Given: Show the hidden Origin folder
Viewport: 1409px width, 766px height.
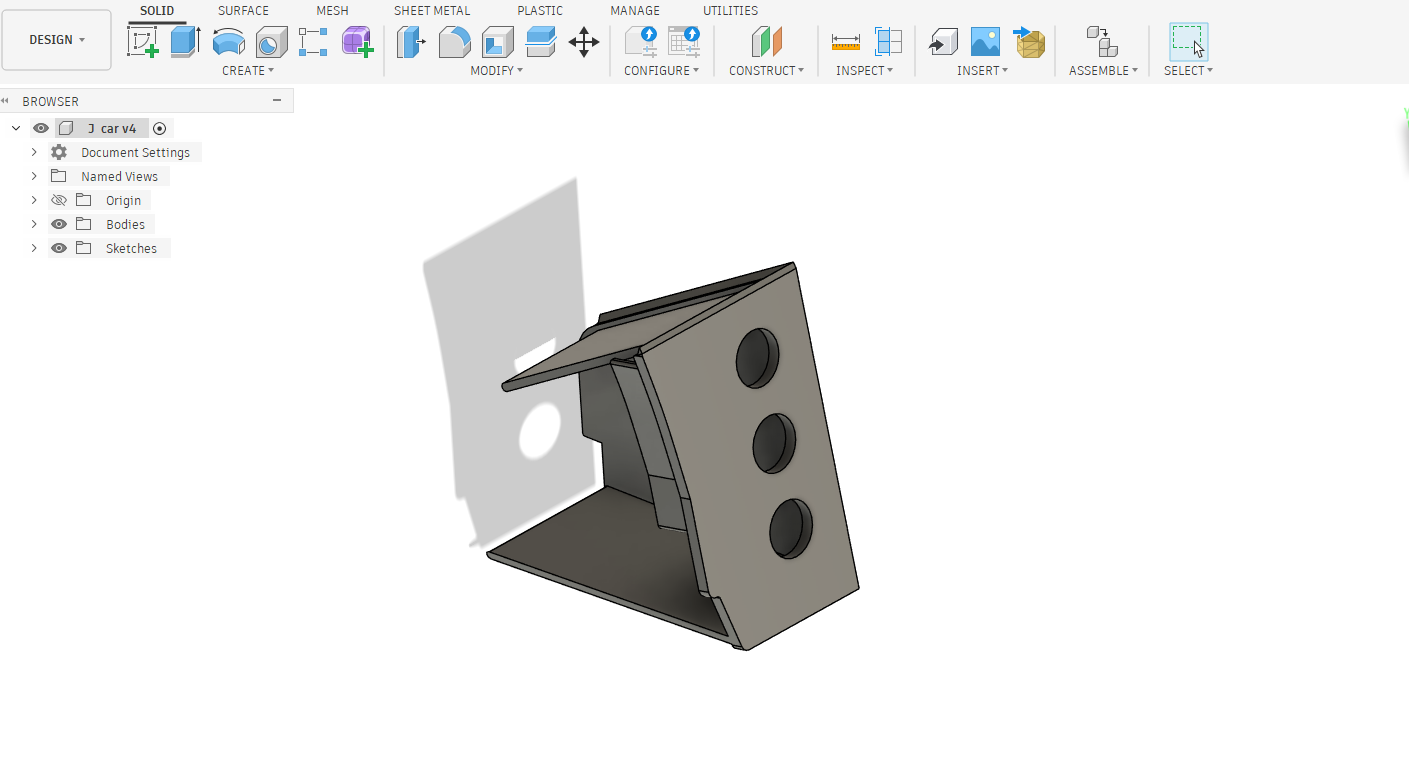Looking at the screenshot, I should pyautogui.click(x=59, y=201).
